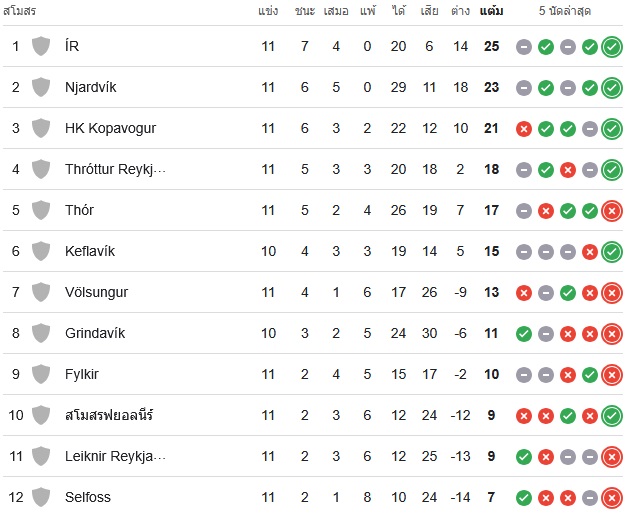This screenshot has width=626, height=513.
Task: Click Thór's latest loss result circle
Action: [x=612, y=210]
